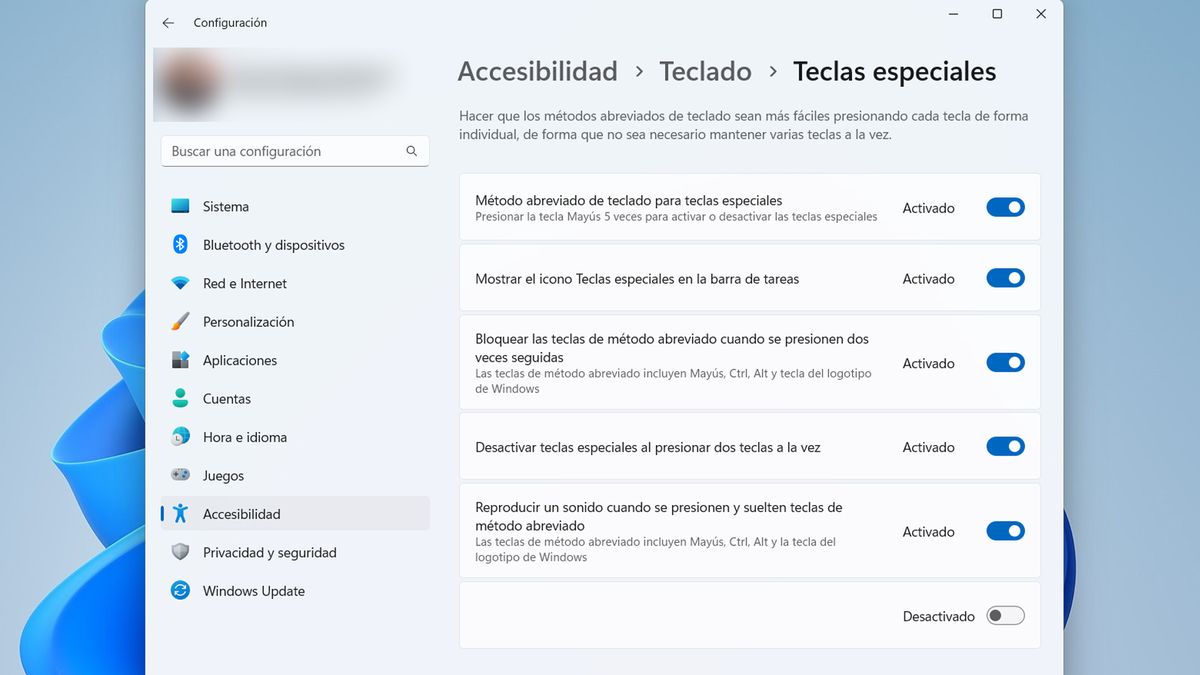Image resolution: width=1200 pixels, height=675 pixels.
Task: Click the Juegos controller icon
Action: [x=180, y=475]
